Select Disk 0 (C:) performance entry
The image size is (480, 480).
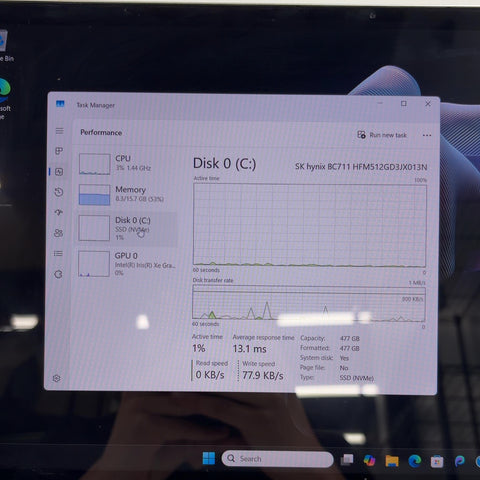(x=127, y=229)
